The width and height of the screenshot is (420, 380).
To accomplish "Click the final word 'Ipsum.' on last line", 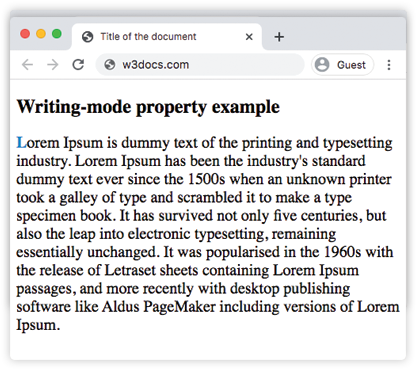I will (x=38, y=325).
